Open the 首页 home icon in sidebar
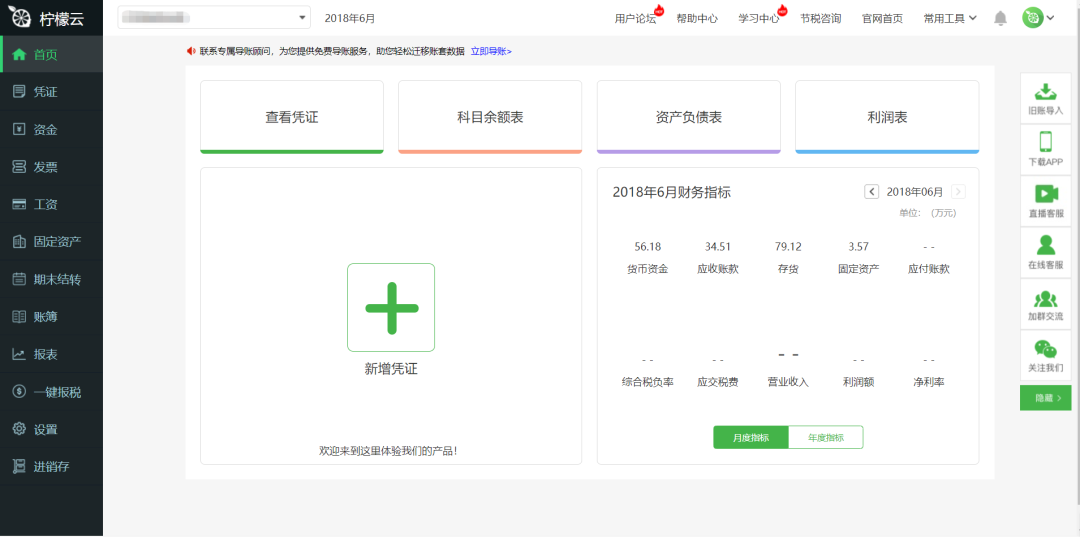Image resolution: width=1080 pixels, height=537 pixels. (x=19, y=54)
